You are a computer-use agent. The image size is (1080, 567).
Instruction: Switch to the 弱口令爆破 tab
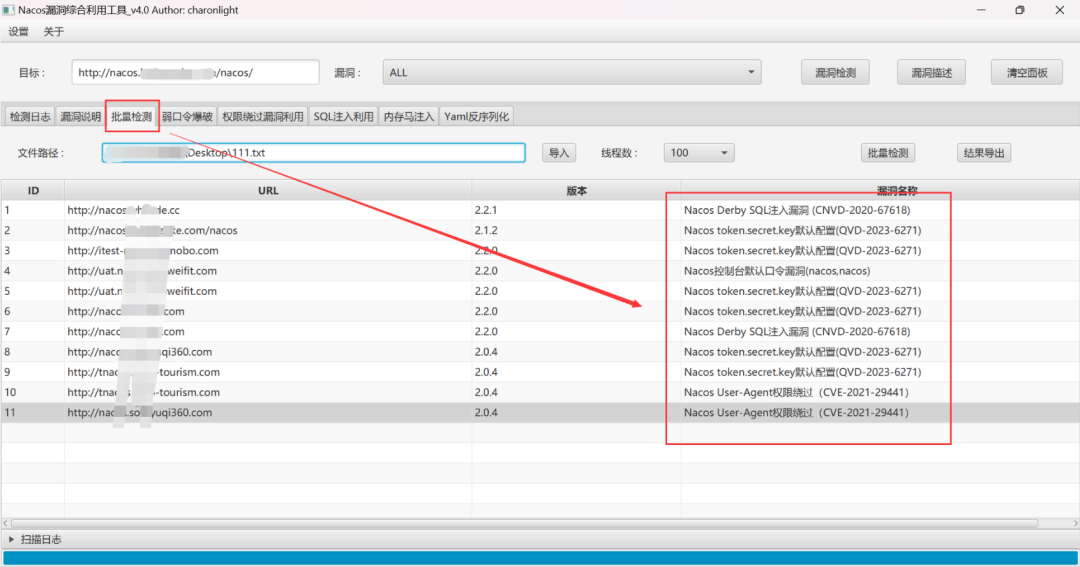[187, 116]
